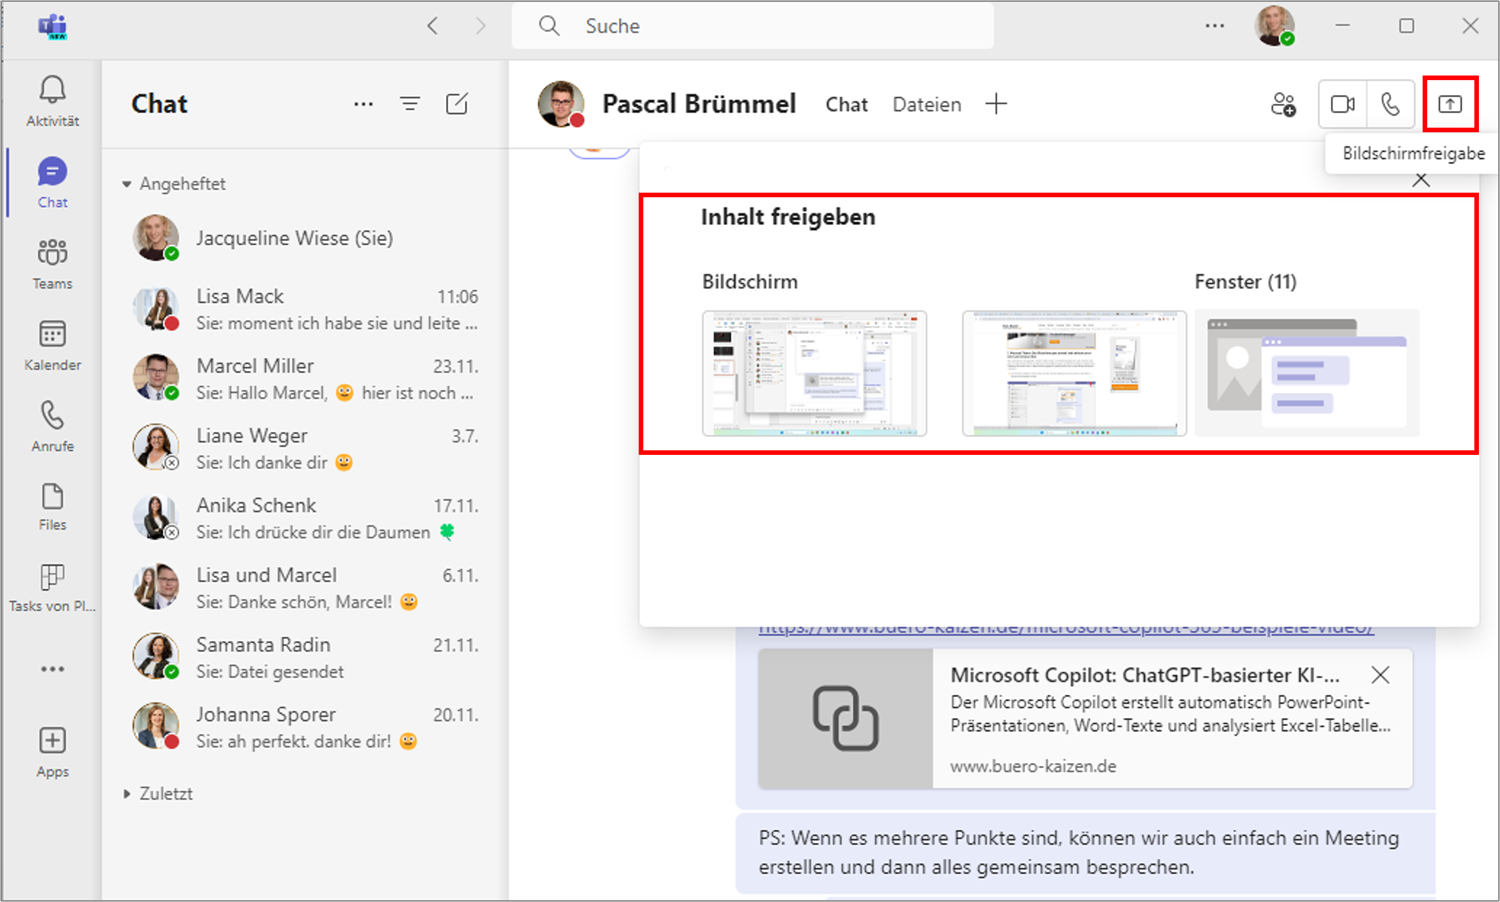
Task: Open chat with Johanna Sporer
Action: click(x=305, y=727)
